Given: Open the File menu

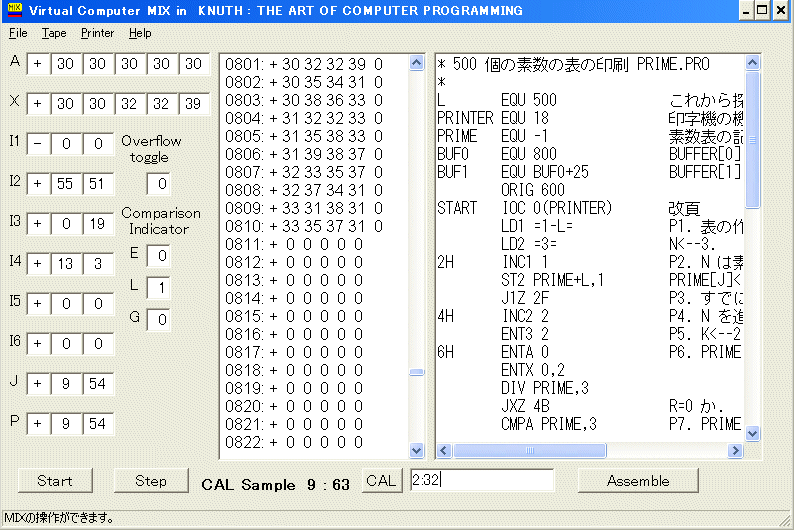Looking at the screenshot, I should pos(18,33).
